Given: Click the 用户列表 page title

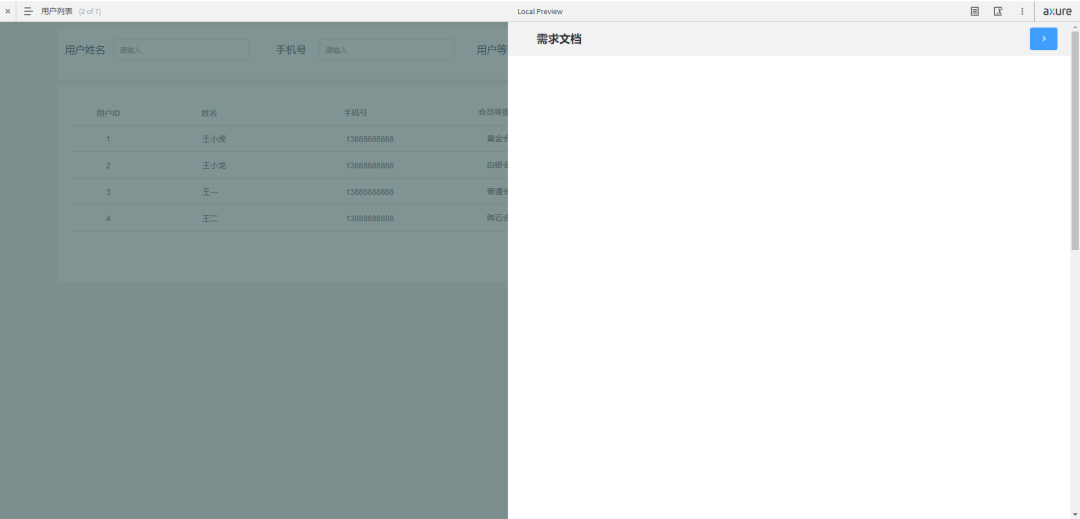Looking at the screenshot, I should point(56,11).
